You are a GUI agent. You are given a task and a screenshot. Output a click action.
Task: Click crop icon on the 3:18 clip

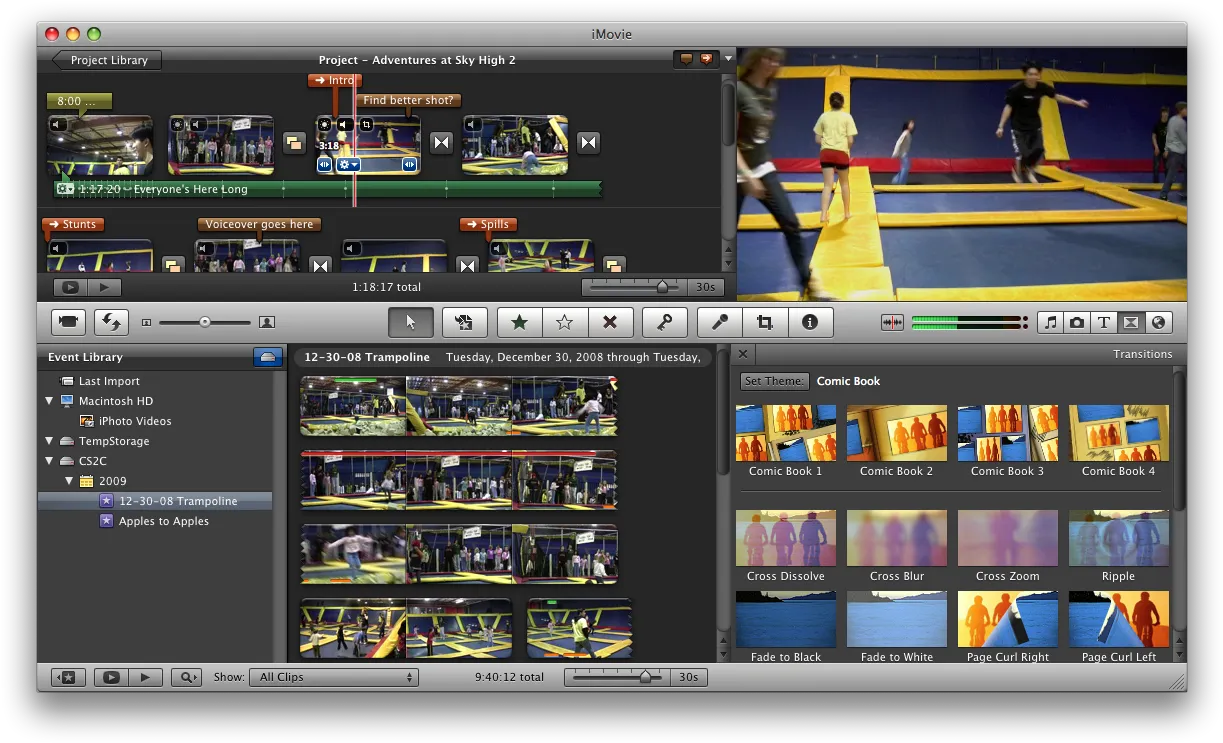click(367, 125)
